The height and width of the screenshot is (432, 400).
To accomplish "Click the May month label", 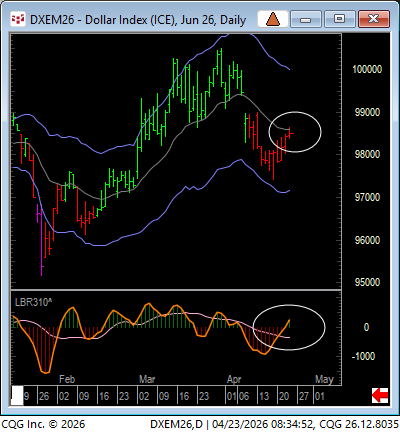I will (324, 379).
